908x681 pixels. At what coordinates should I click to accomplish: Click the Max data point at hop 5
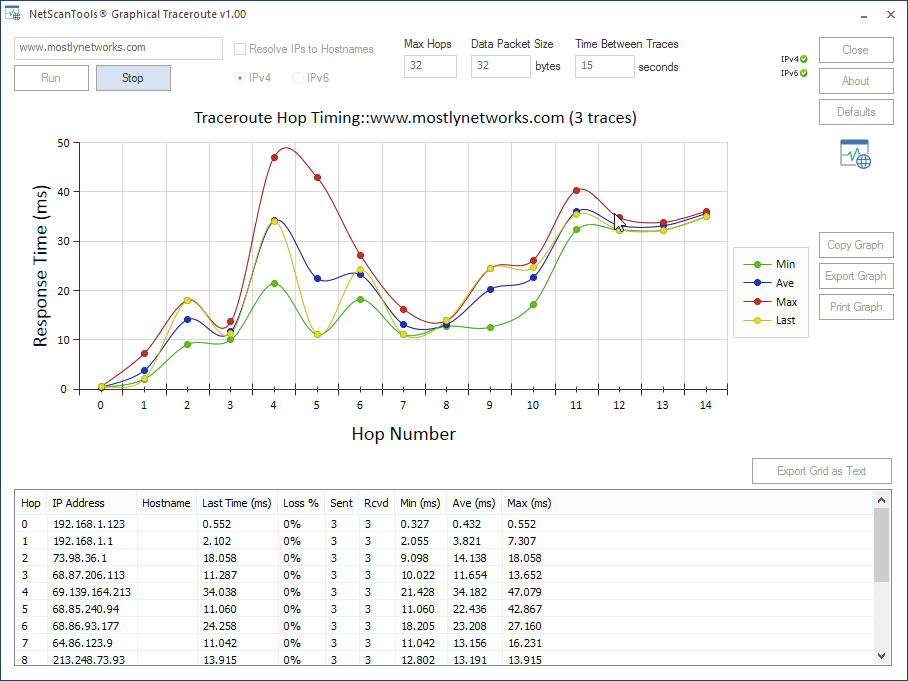point(317,178)
